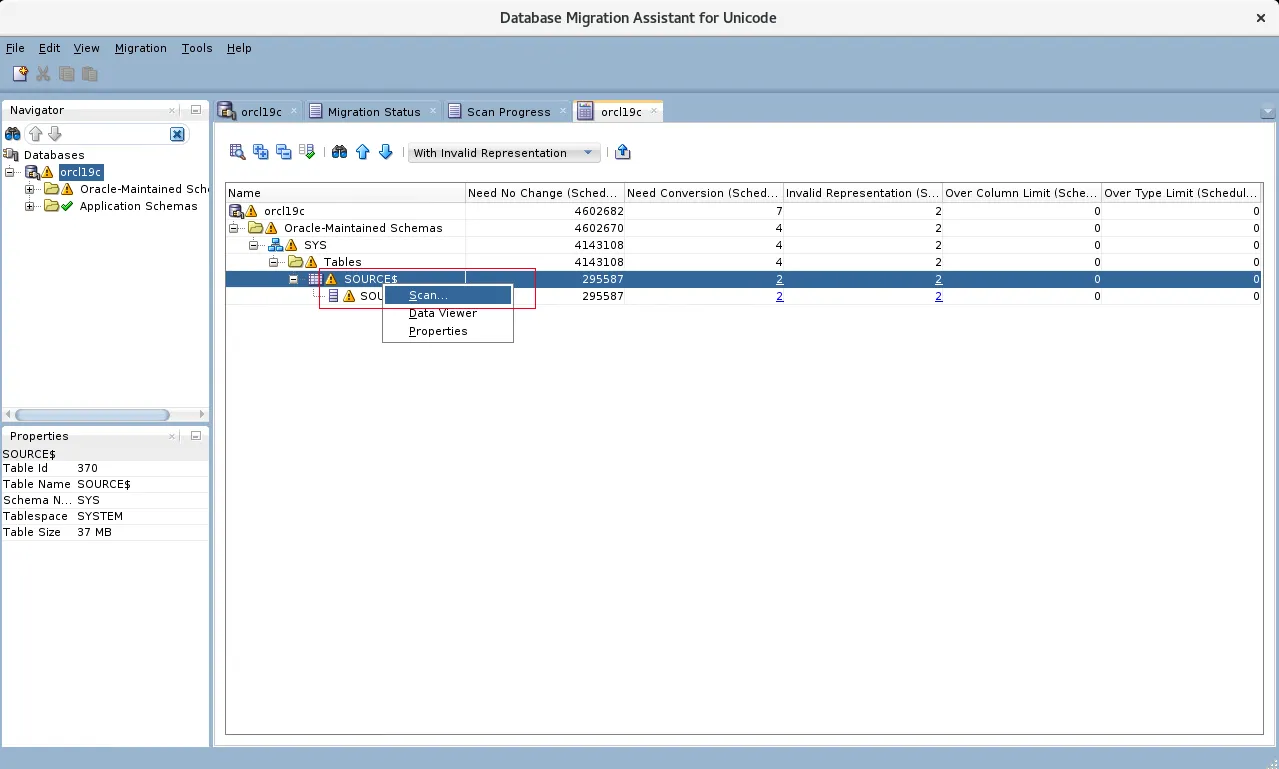
Task: Choose Scan... from the context menu
Action: [x=428, y=296]
